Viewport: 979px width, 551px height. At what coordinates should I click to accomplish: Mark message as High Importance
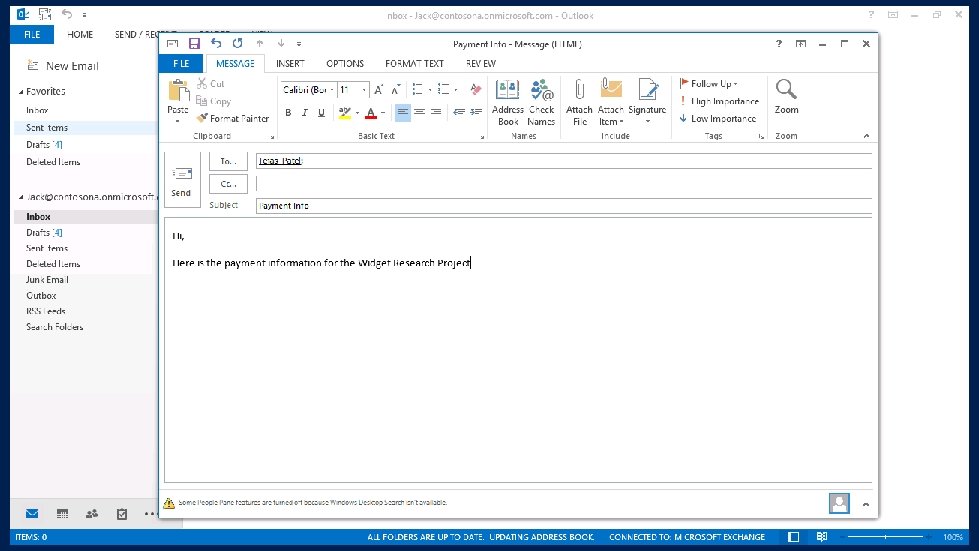pyautogui.click(x=719, y=101)
